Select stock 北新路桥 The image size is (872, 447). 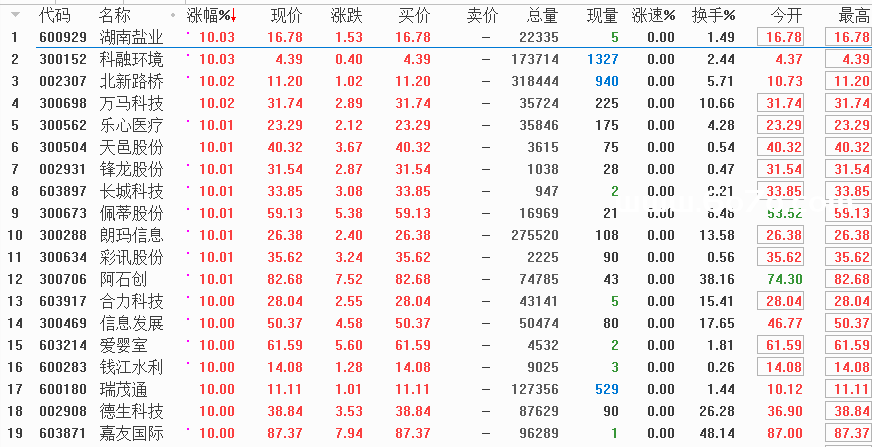point(131,81)
